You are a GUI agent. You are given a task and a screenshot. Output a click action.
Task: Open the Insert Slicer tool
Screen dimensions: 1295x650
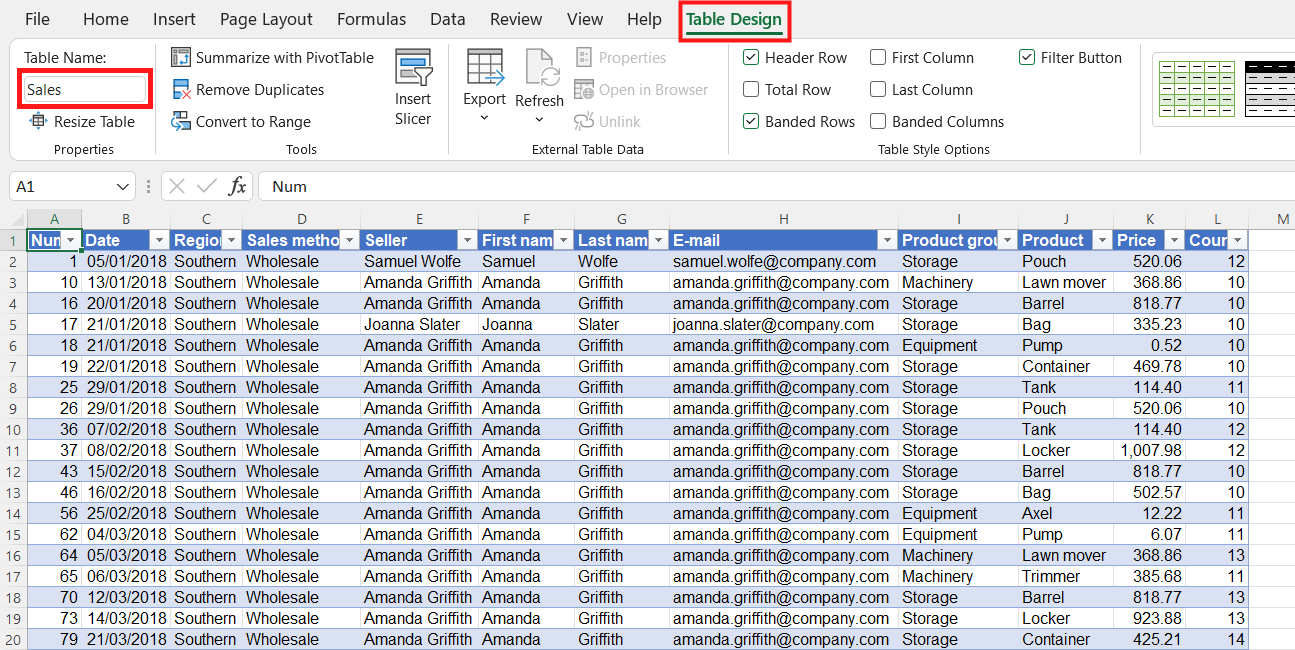[413, 88]
